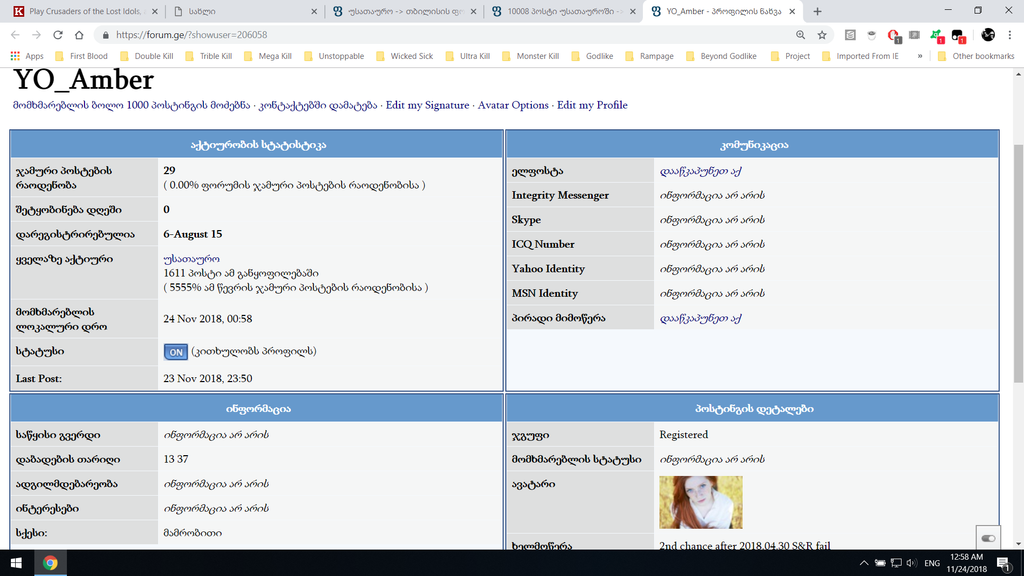Click the Chrome profile avatar icon

point(987,36)
